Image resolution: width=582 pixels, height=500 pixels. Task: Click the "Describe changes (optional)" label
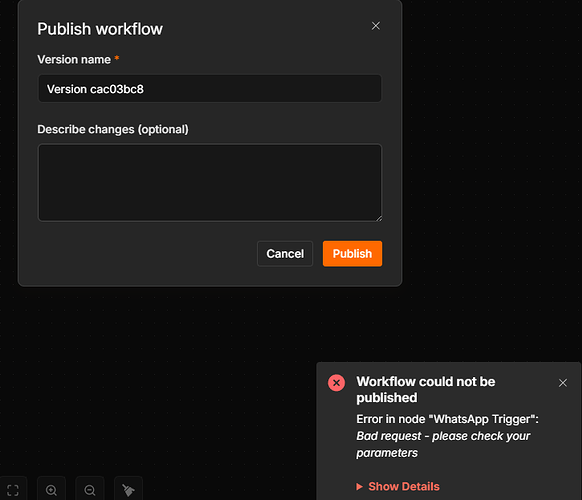click(x=113, y=129)
